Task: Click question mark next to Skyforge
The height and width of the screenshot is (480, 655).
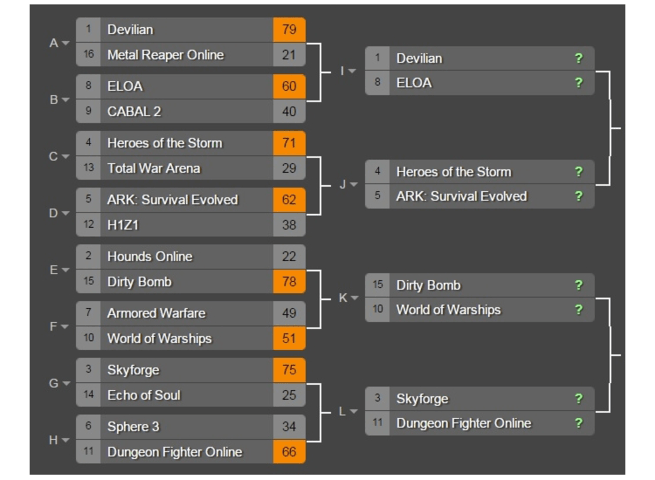Action: (x=579, y=399)
